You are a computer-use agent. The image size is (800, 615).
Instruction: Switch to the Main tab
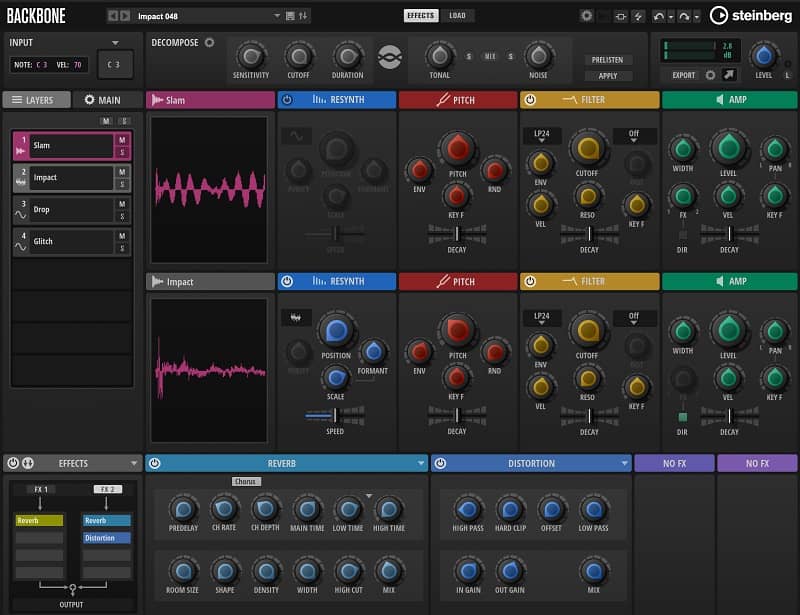tap(107, 100)
